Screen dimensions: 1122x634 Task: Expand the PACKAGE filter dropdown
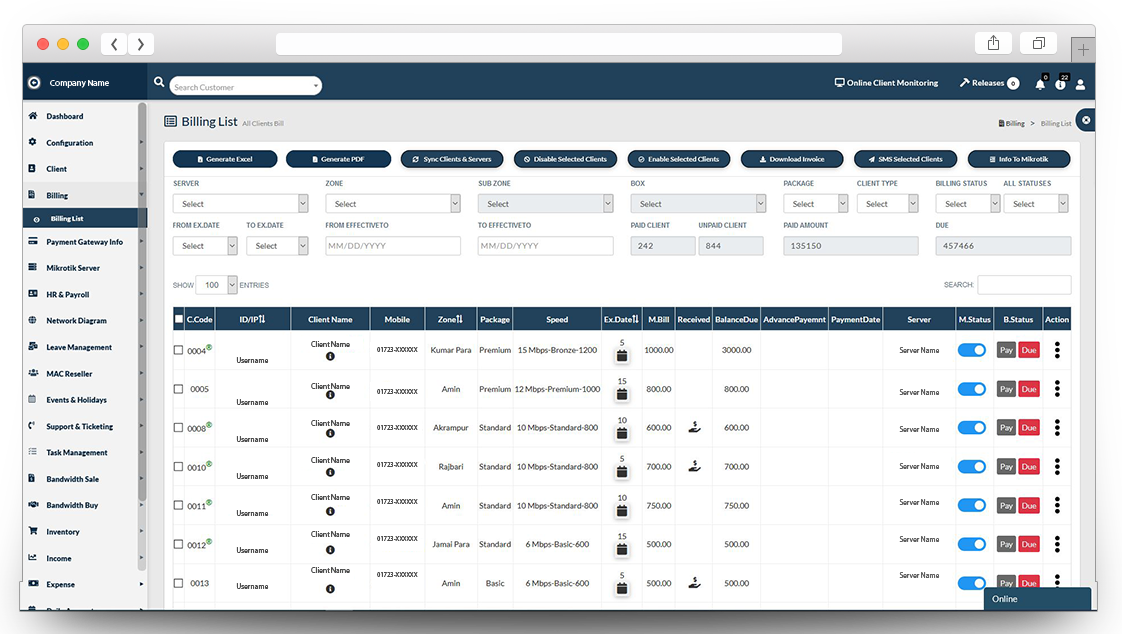click(x=815, y=203)
